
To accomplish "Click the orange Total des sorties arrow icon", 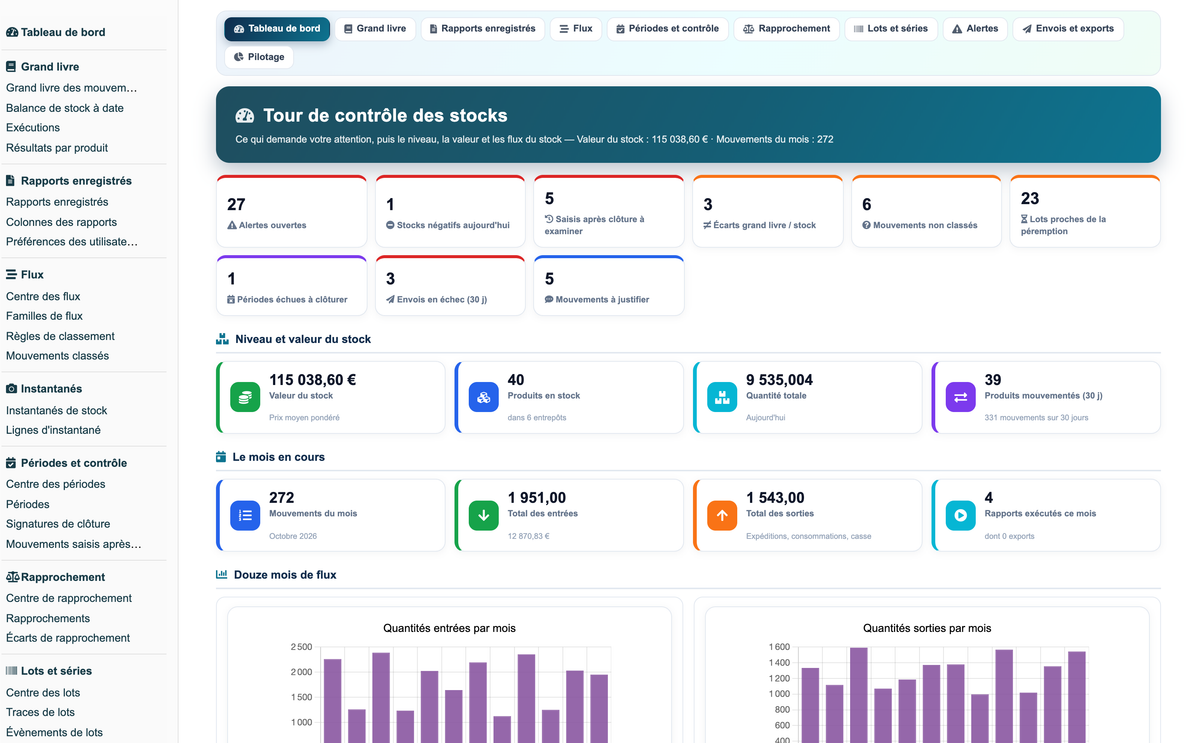I will [x=722, y=515].
